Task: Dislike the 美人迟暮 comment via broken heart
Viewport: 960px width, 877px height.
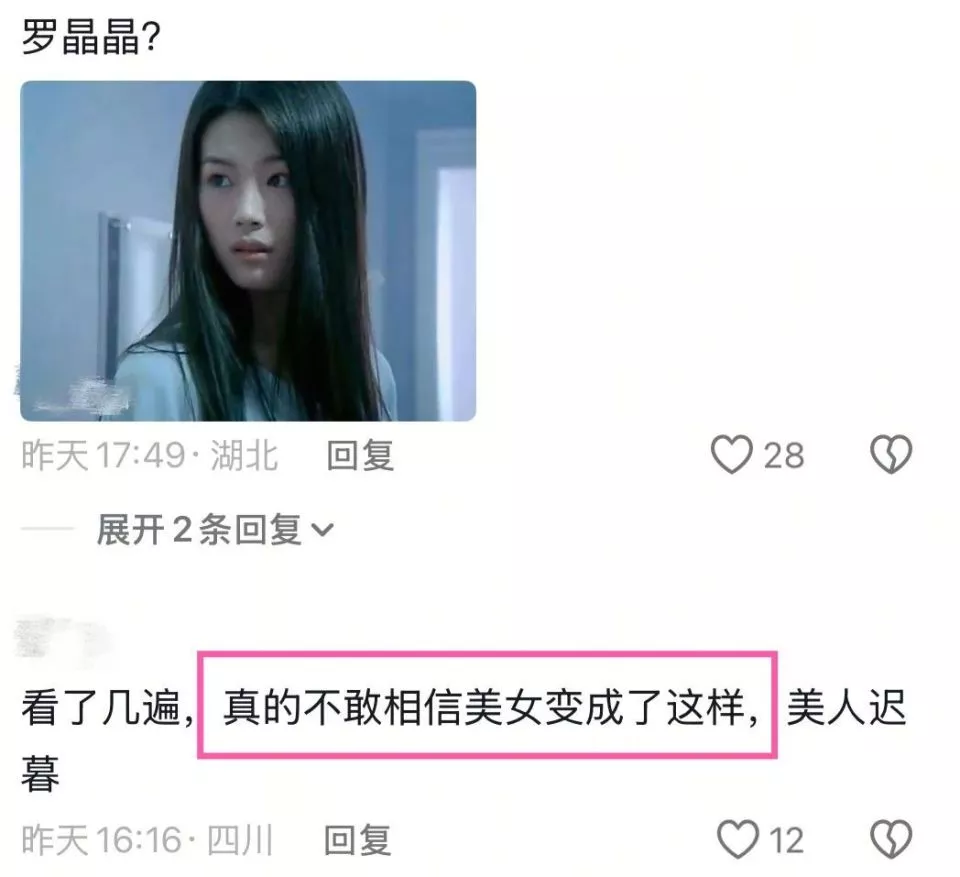Action: pyautogui.click(x=891, y=840)
